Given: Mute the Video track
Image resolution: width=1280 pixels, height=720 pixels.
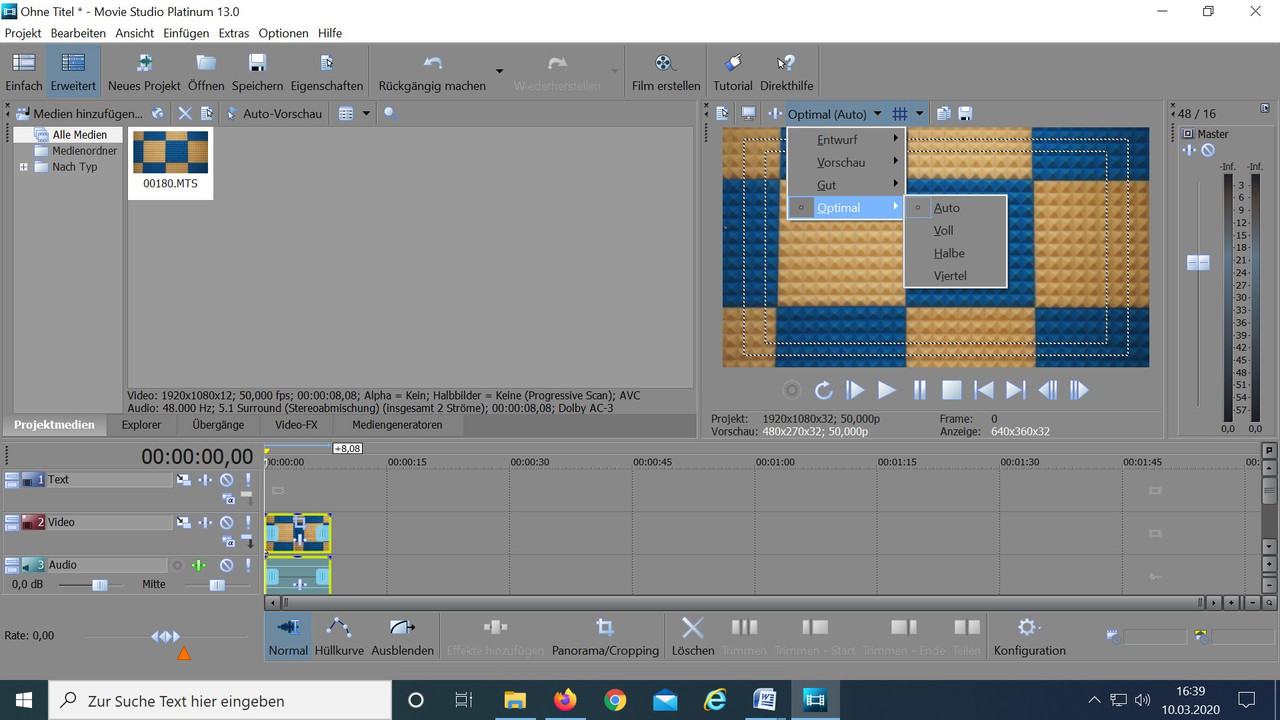Looking at the screenshot, I should click(x=227, y=522).
